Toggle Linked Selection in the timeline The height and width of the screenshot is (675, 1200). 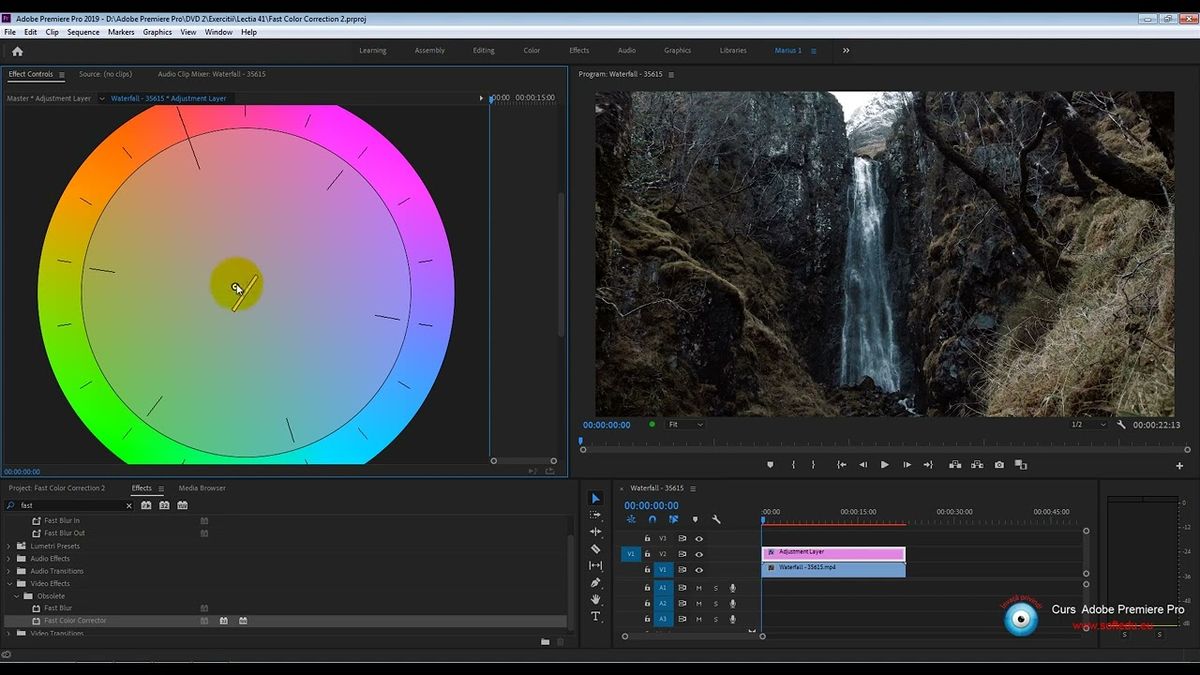tap(673, 519)
